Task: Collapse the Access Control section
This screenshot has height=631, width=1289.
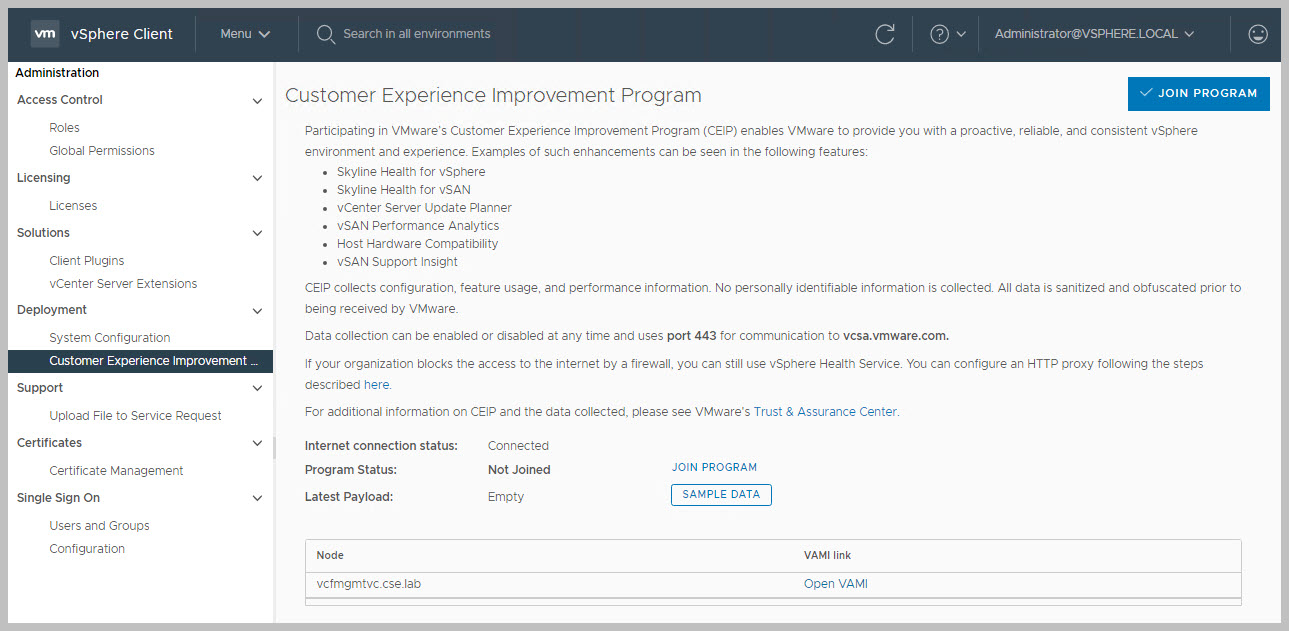Action: coord(257,101)
